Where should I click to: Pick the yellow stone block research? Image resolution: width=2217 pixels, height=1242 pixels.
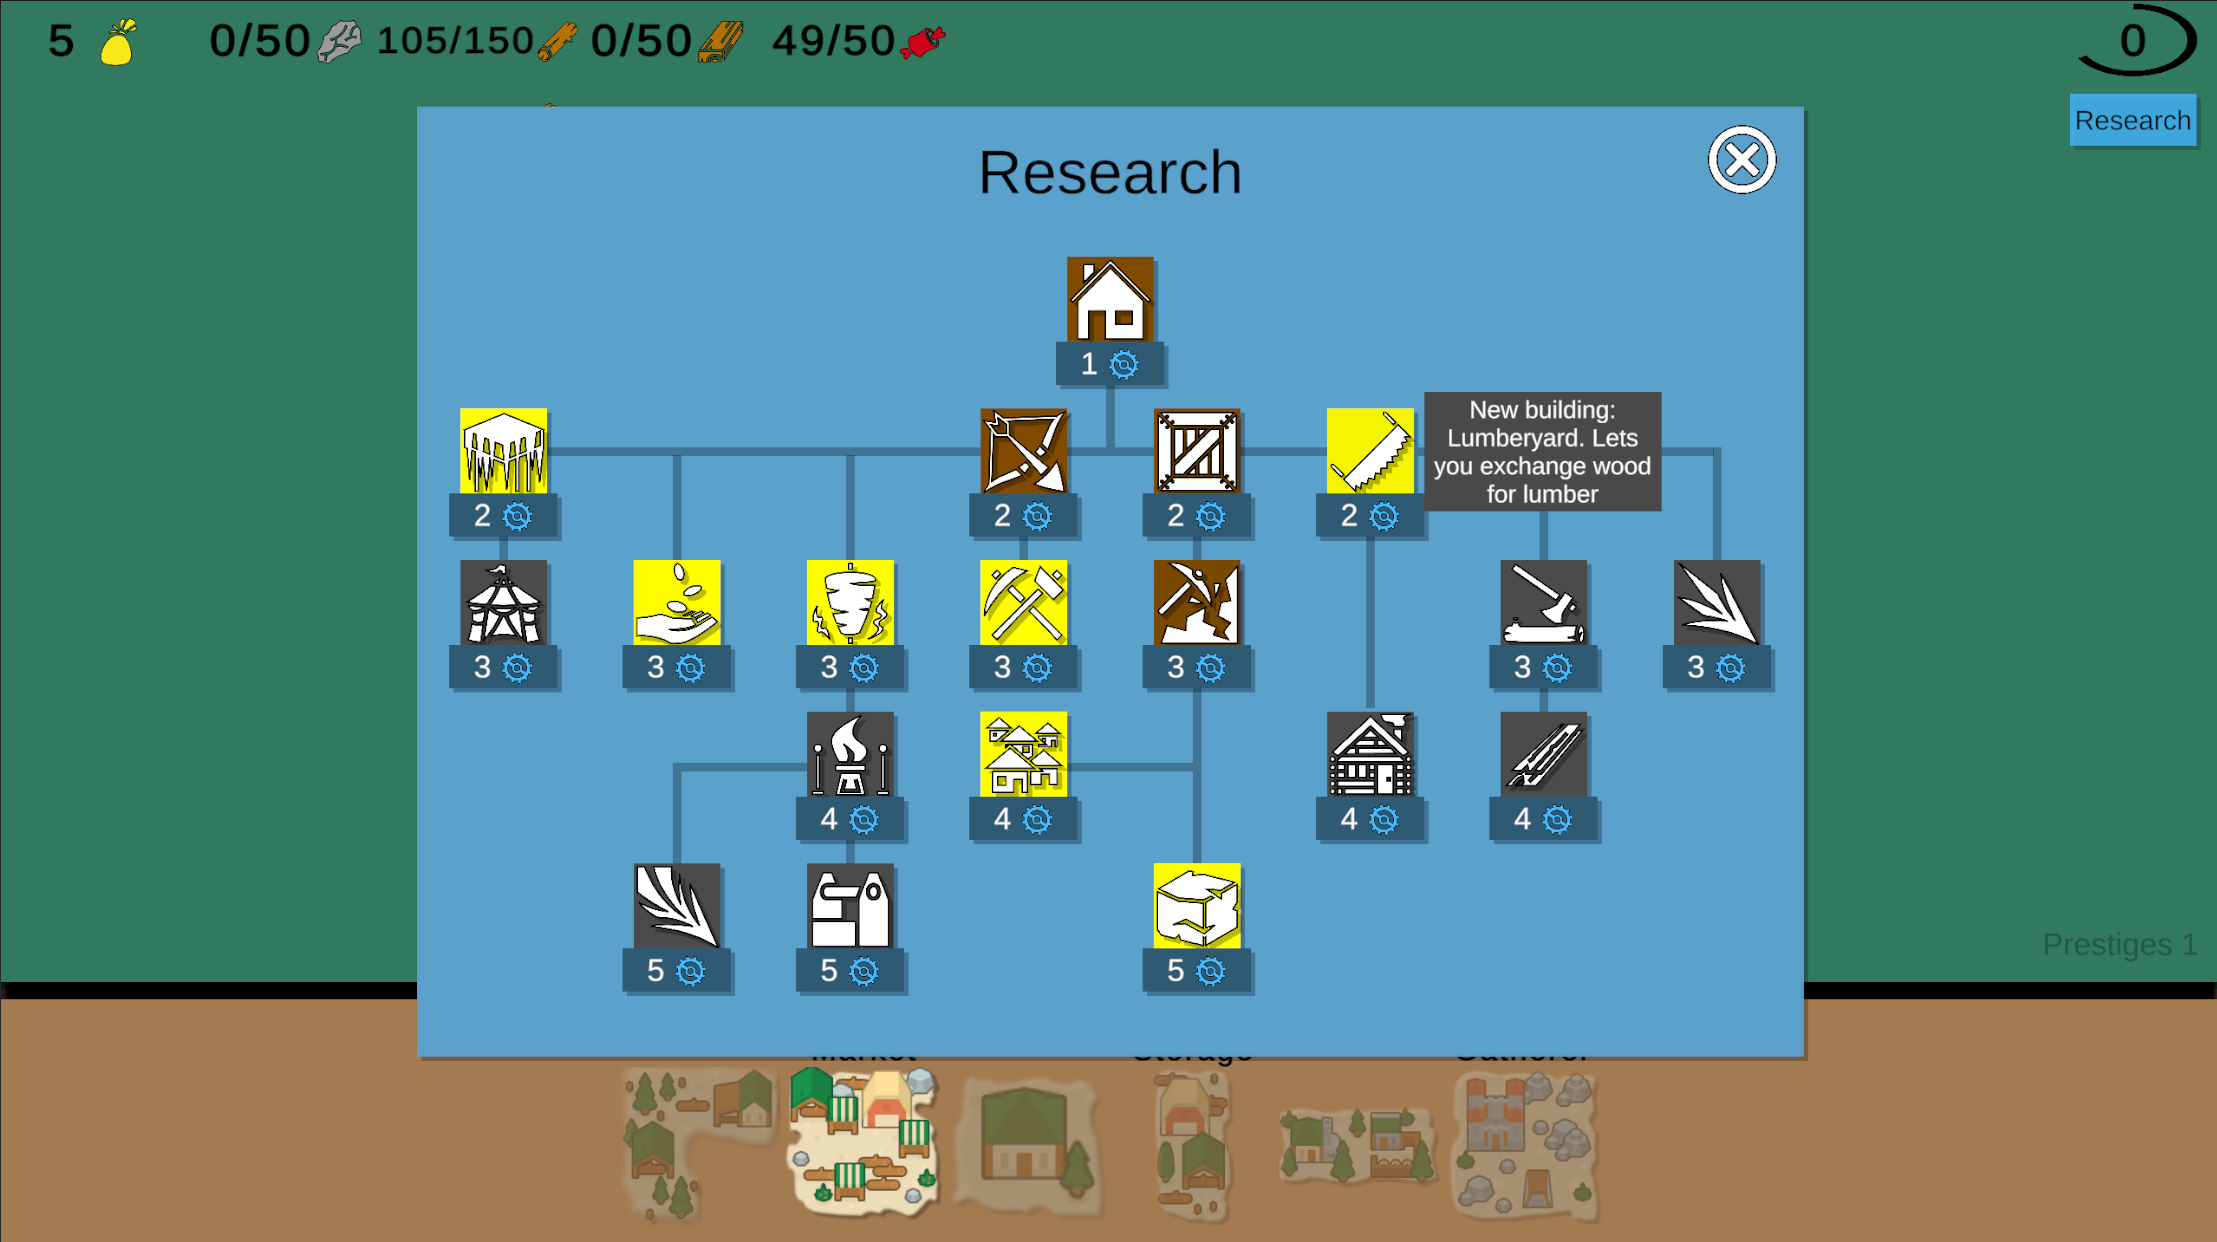pos(1197,906)
